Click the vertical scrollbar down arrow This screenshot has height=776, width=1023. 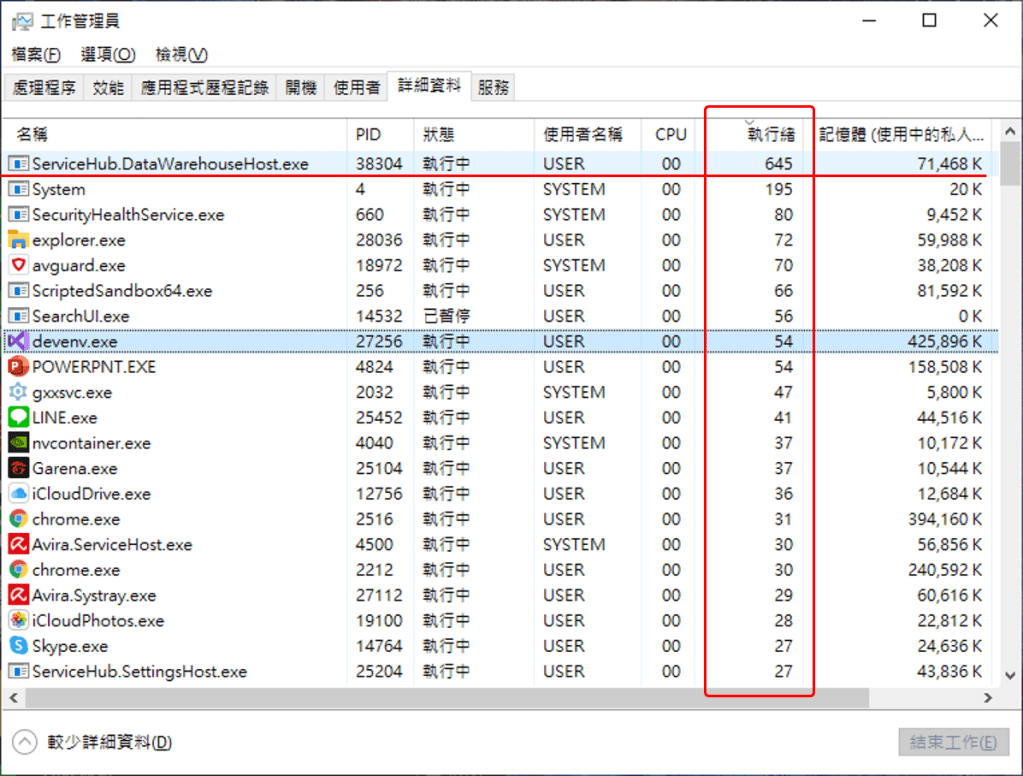pos(1009,676)
